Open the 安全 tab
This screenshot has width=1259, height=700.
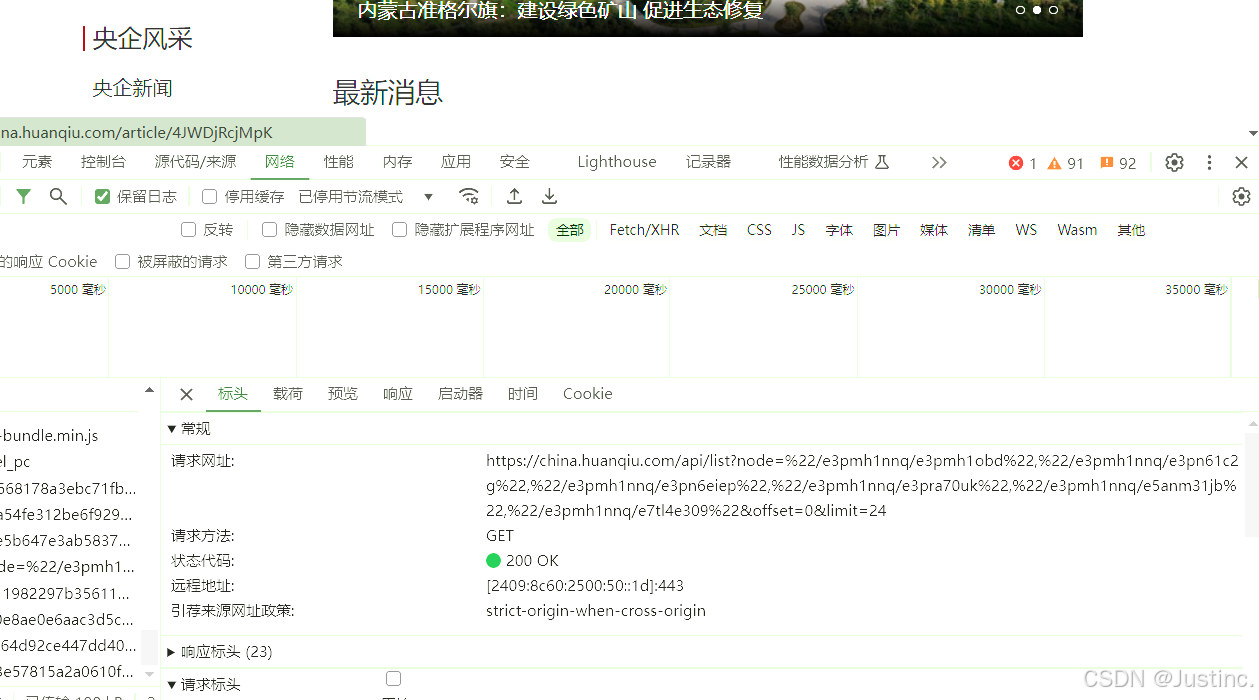(515, 162)
